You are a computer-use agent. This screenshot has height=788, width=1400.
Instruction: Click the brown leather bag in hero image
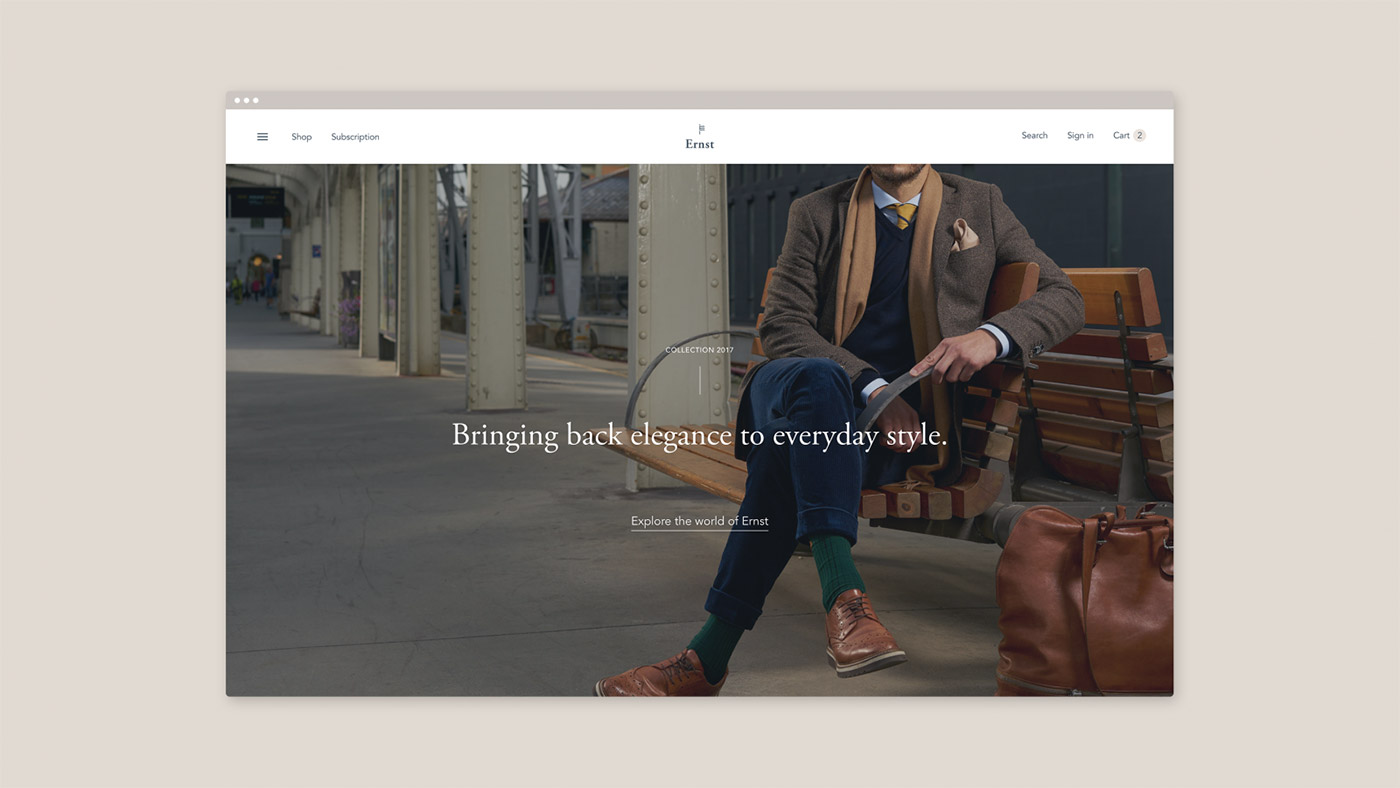pyautogui.click(x=1085, y=600)
